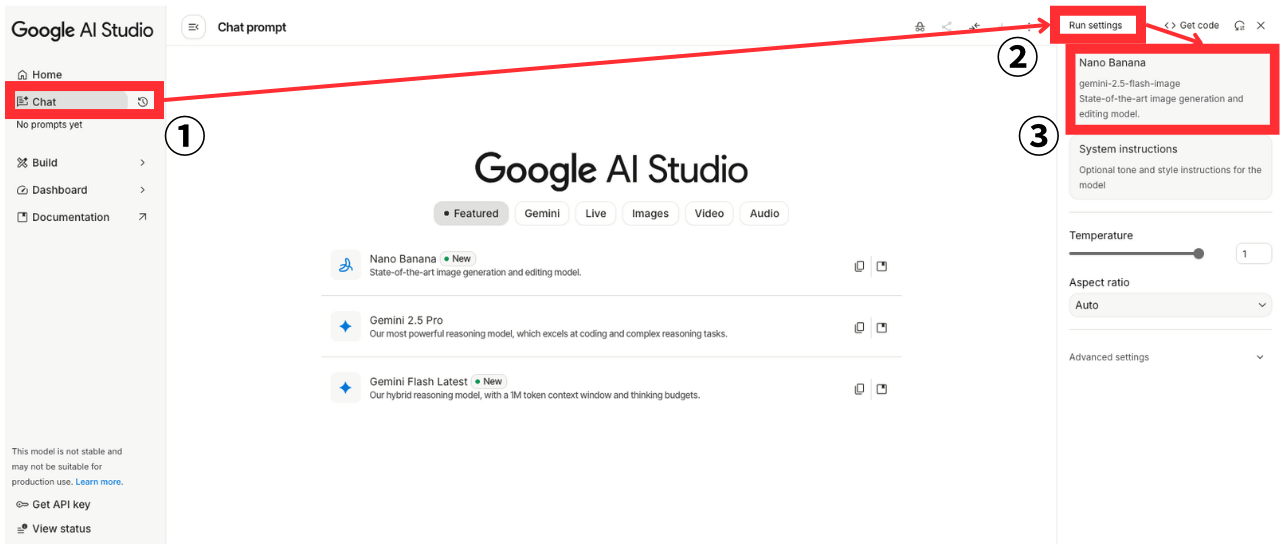1282x547 pixels.
Task: Click the reset default settings icon
Action: pyautogui.click(x=1240, y=26)
